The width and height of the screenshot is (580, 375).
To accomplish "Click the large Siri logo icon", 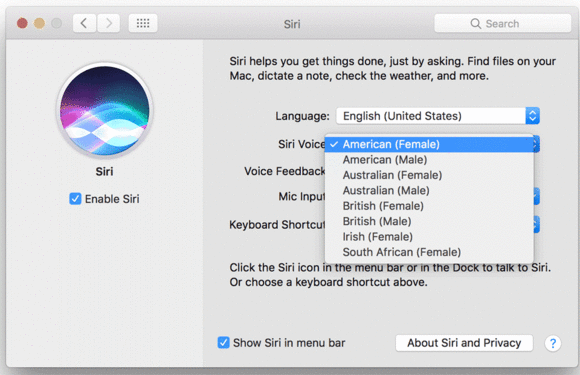I will [105, 111].
